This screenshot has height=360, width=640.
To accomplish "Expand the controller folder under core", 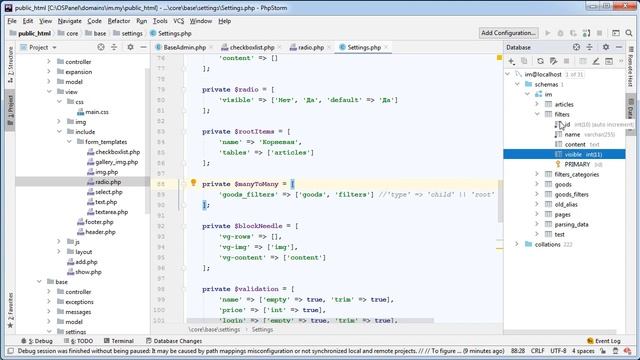I will tap(49, 62).
